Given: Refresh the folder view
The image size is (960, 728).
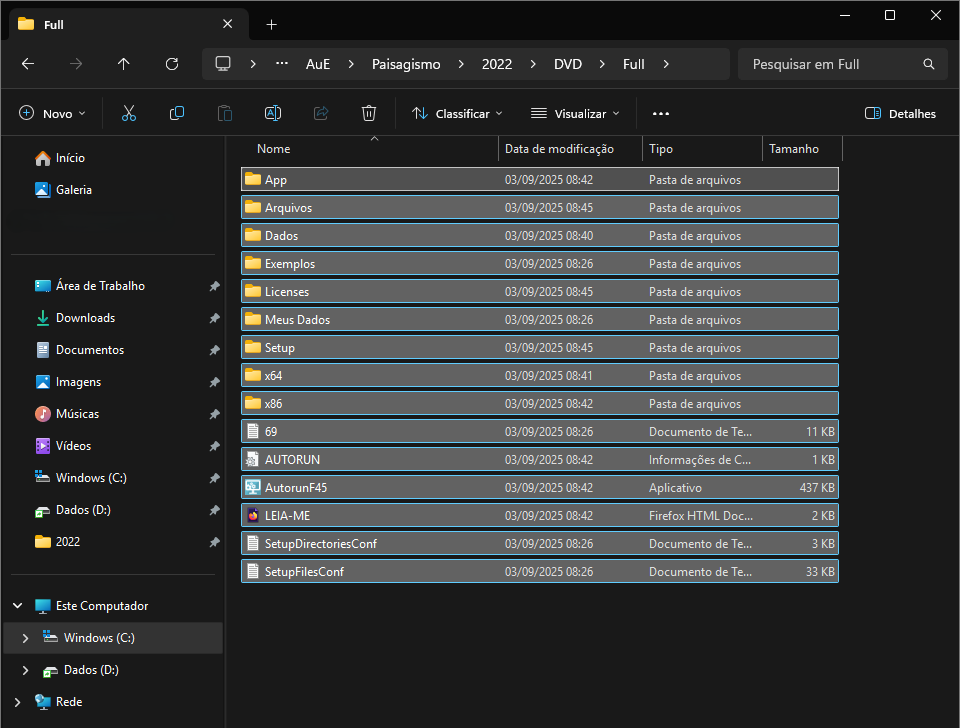Looking at the screenshot, I should coord(172,64).
